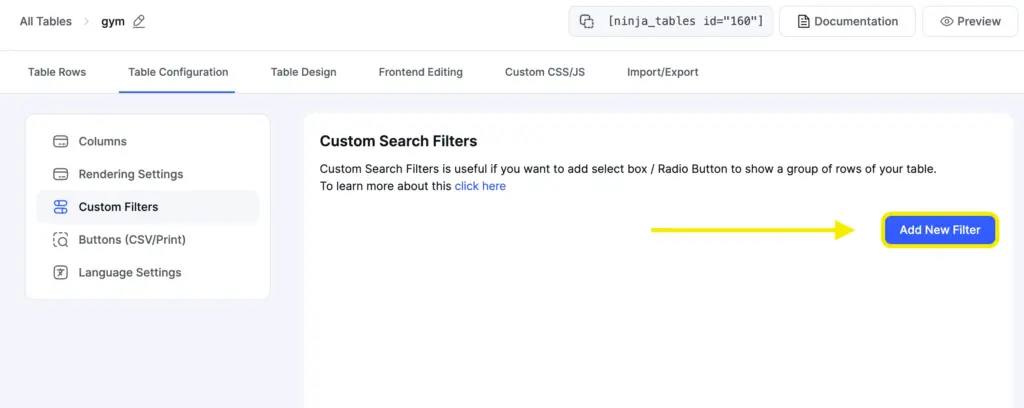Add a new filter
Image resolution: width=1024 pixels, height=408 pixels.
940,230
